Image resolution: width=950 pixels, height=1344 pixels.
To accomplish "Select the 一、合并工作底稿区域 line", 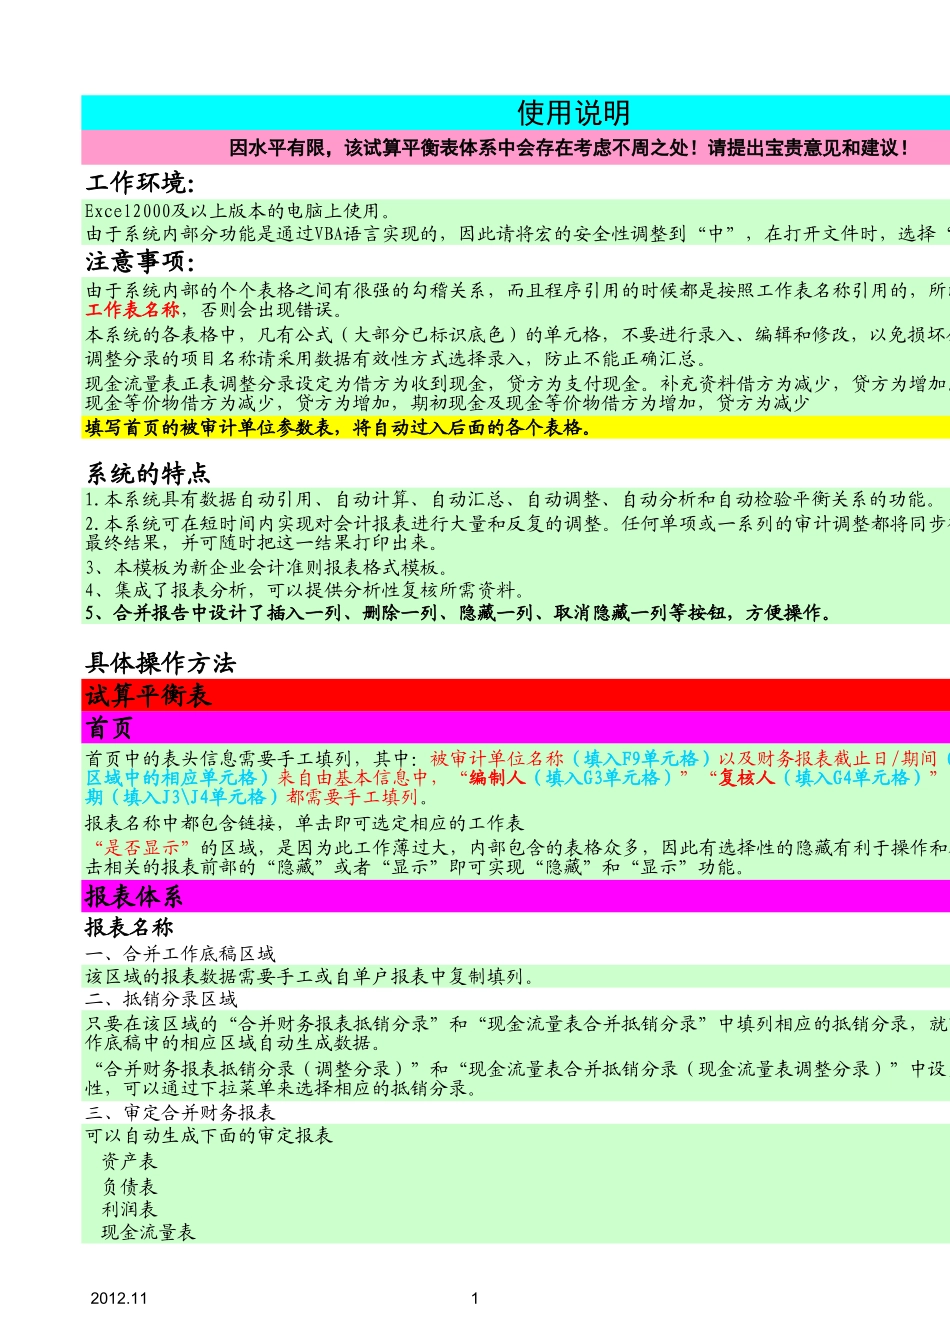I will tap(180, 954).
